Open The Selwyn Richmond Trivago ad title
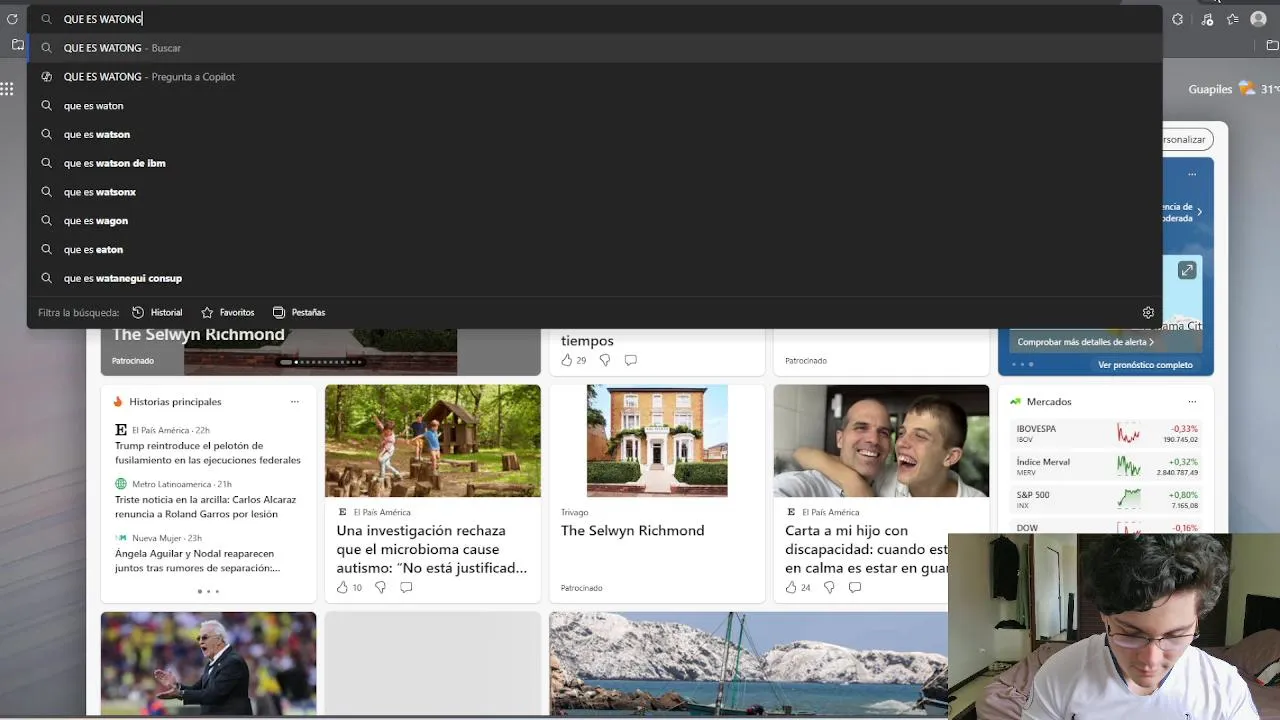The height and width of the screenshot is (720, 1280). pos(632,531)
